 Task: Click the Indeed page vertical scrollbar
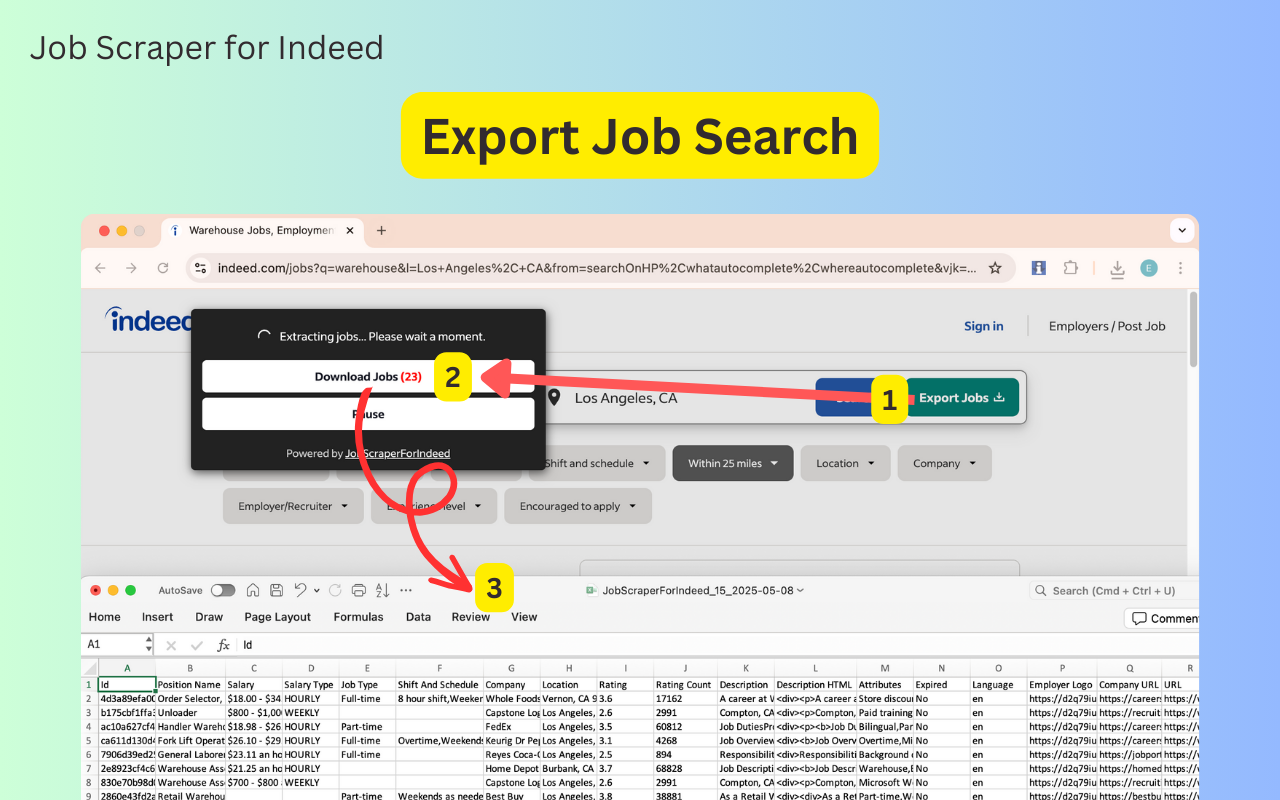point(1193,330)
